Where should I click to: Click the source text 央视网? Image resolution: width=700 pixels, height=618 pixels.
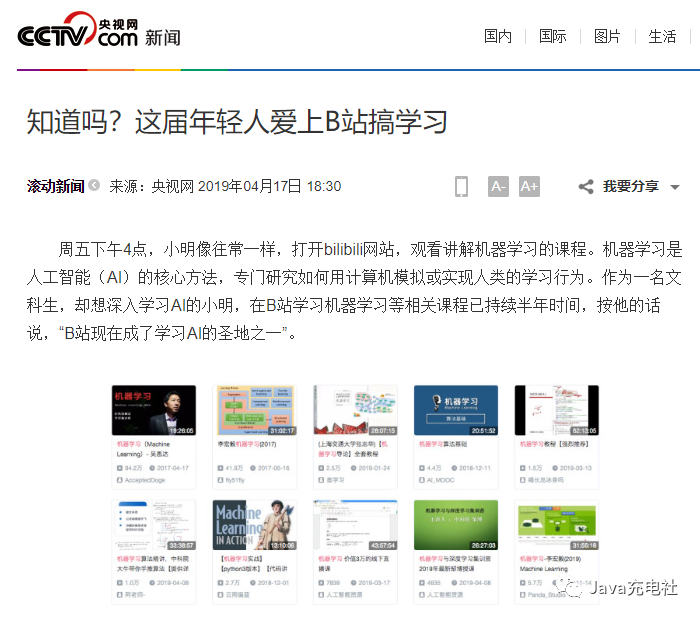point(173,186)
